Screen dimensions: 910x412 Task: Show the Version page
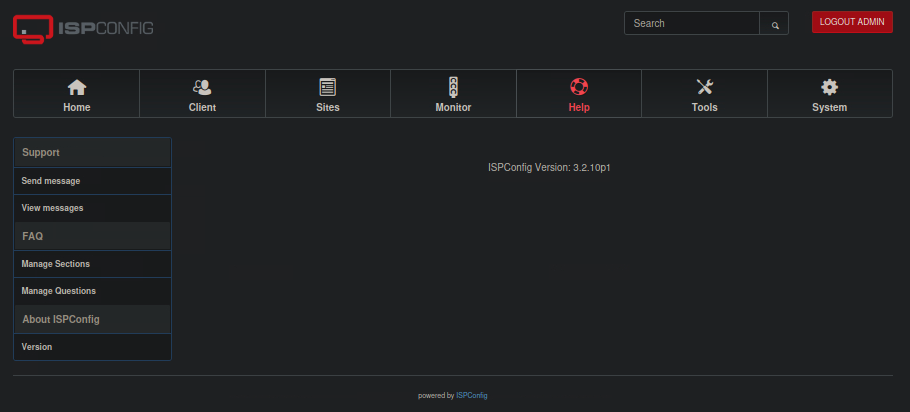tap(37, 347)
